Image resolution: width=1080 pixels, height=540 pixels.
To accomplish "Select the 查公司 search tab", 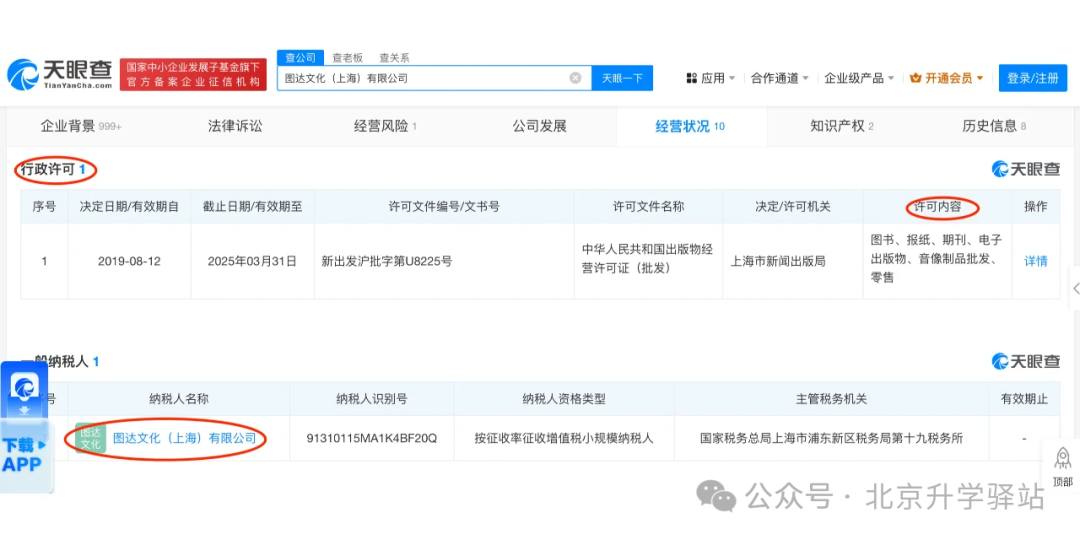I will pos(300,58).
